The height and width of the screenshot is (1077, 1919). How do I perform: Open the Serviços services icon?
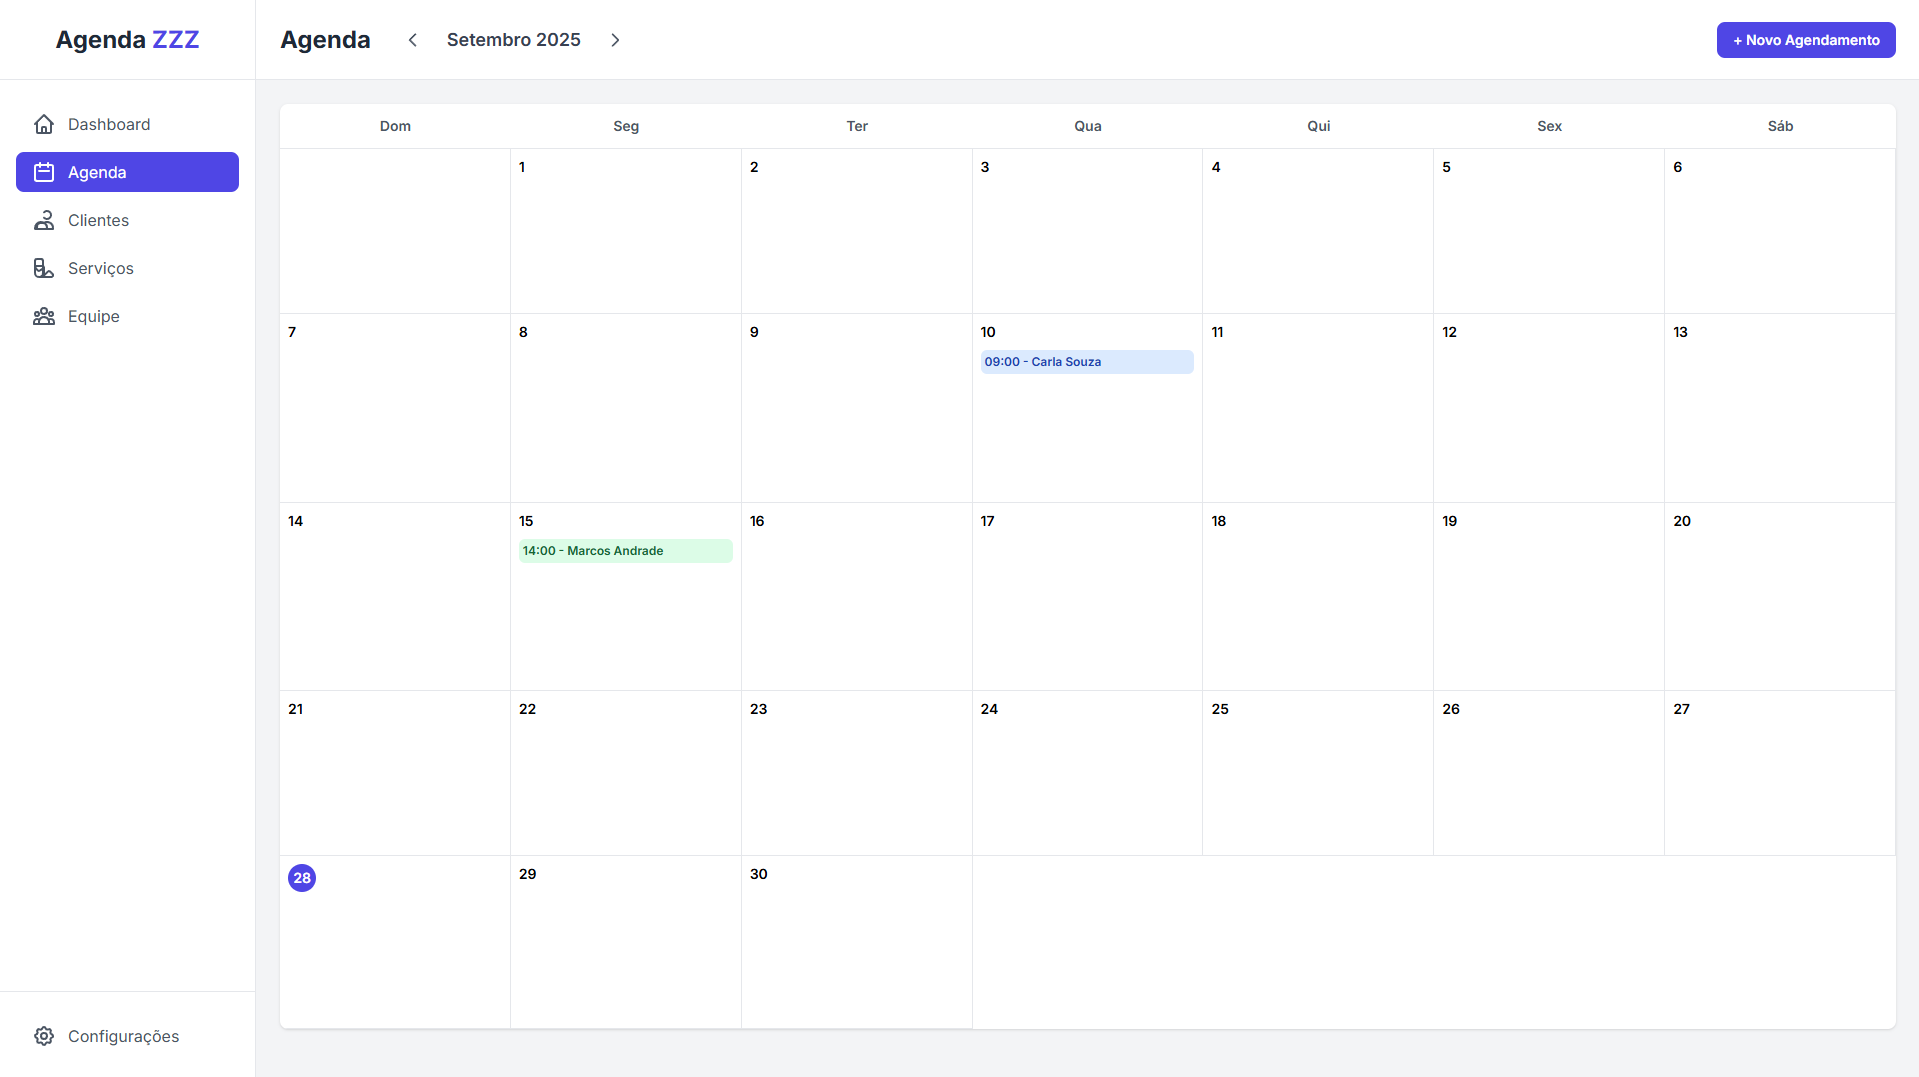[44, 268]
